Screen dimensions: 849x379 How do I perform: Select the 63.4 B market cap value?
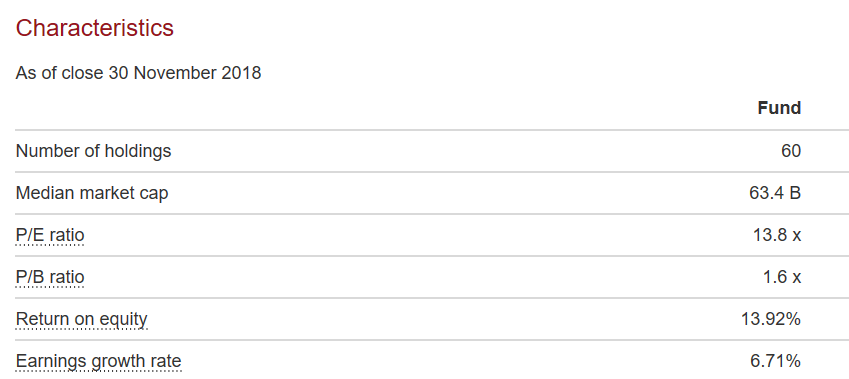(x=775, y=193)
